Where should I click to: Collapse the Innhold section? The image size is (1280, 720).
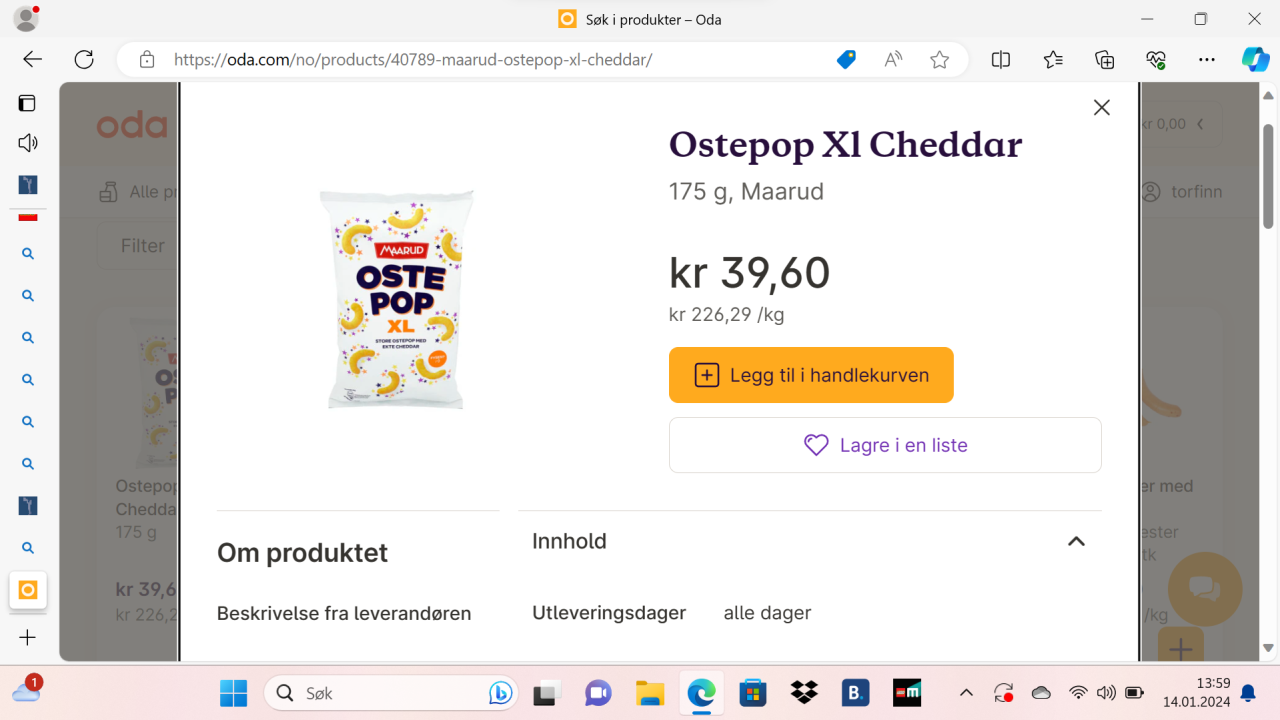(1076, 541)
